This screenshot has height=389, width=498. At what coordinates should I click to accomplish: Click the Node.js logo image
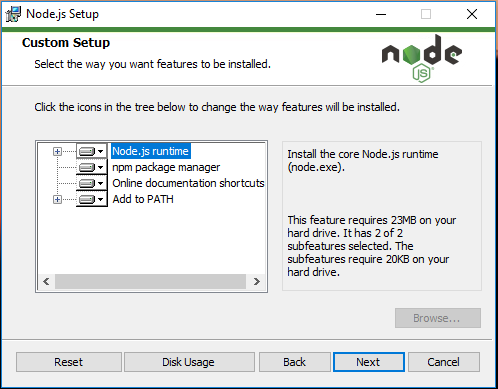[x=422, y=59]
